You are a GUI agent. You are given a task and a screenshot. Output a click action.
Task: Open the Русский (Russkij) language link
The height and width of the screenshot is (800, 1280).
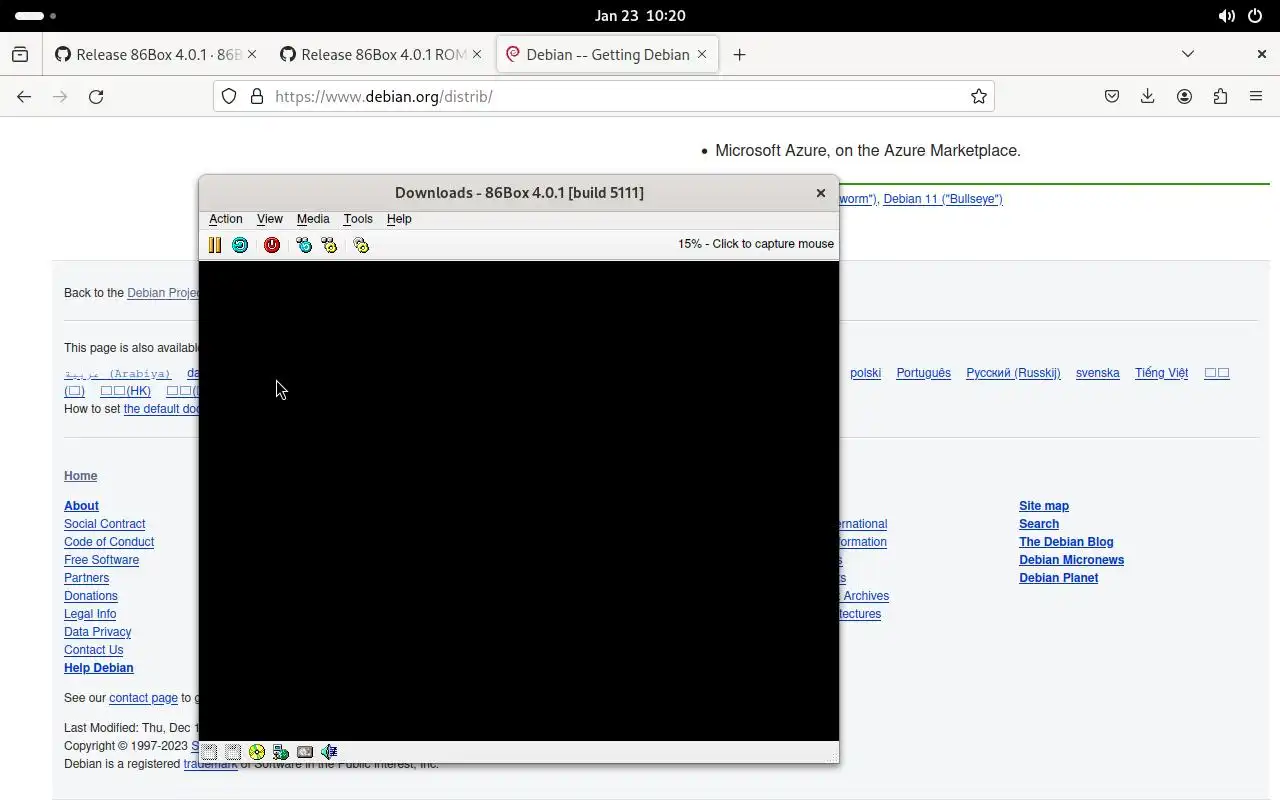coord(1013,373)
